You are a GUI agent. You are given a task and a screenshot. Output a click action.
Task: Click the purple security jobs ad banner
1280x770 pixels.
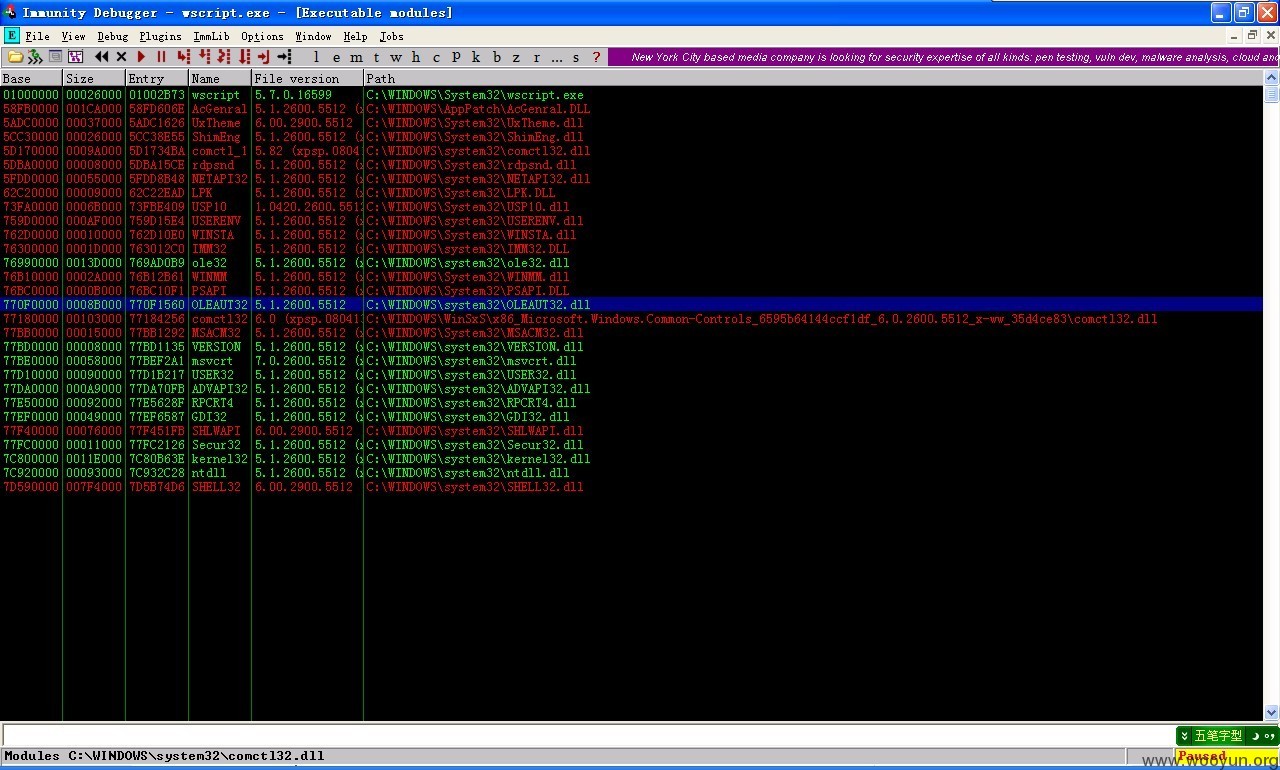pyautogui.click(x=943, y=57)
